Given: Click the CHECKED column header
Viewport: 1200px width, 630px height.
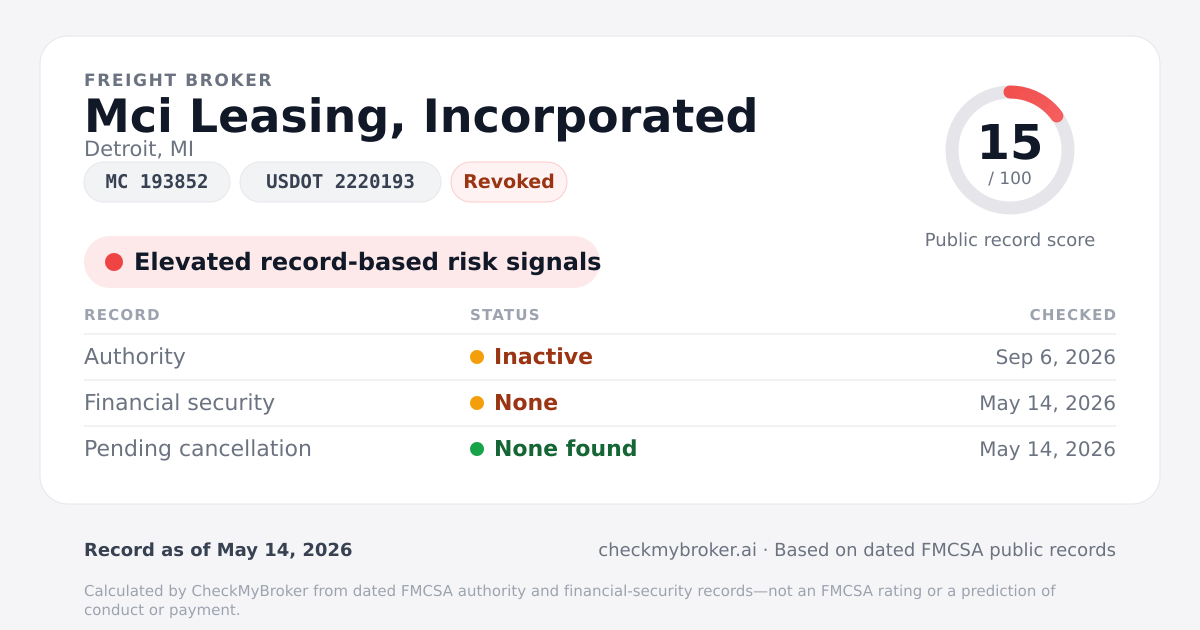Looking at the screenshot, I should tap(1073, 315).
